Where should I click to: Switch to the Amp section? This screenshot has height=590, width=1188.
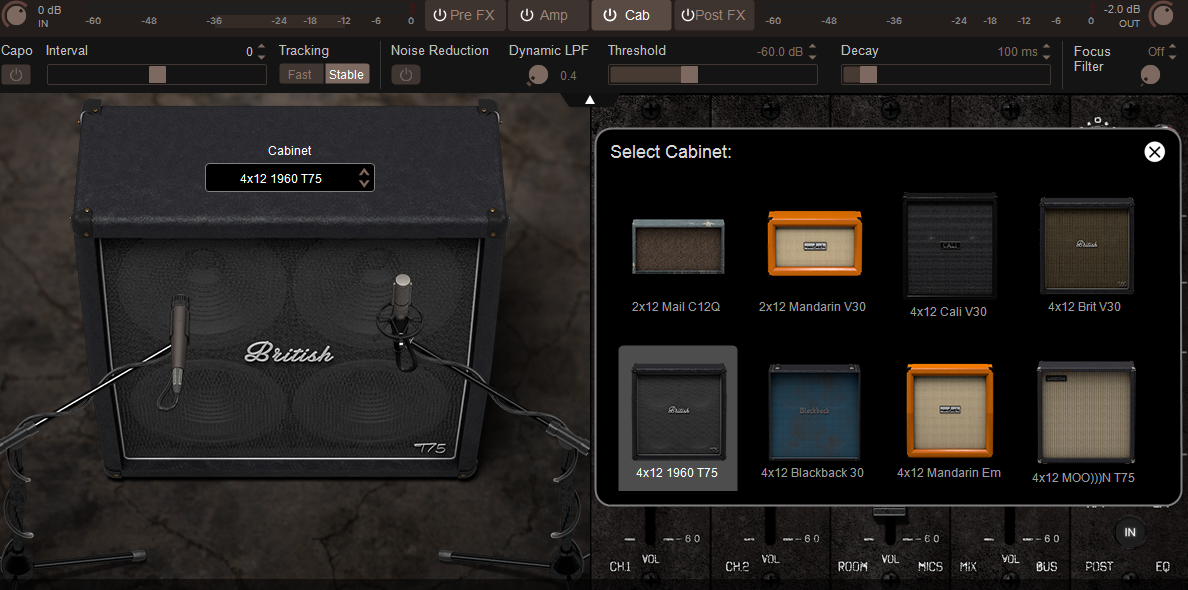coord(549,15)
